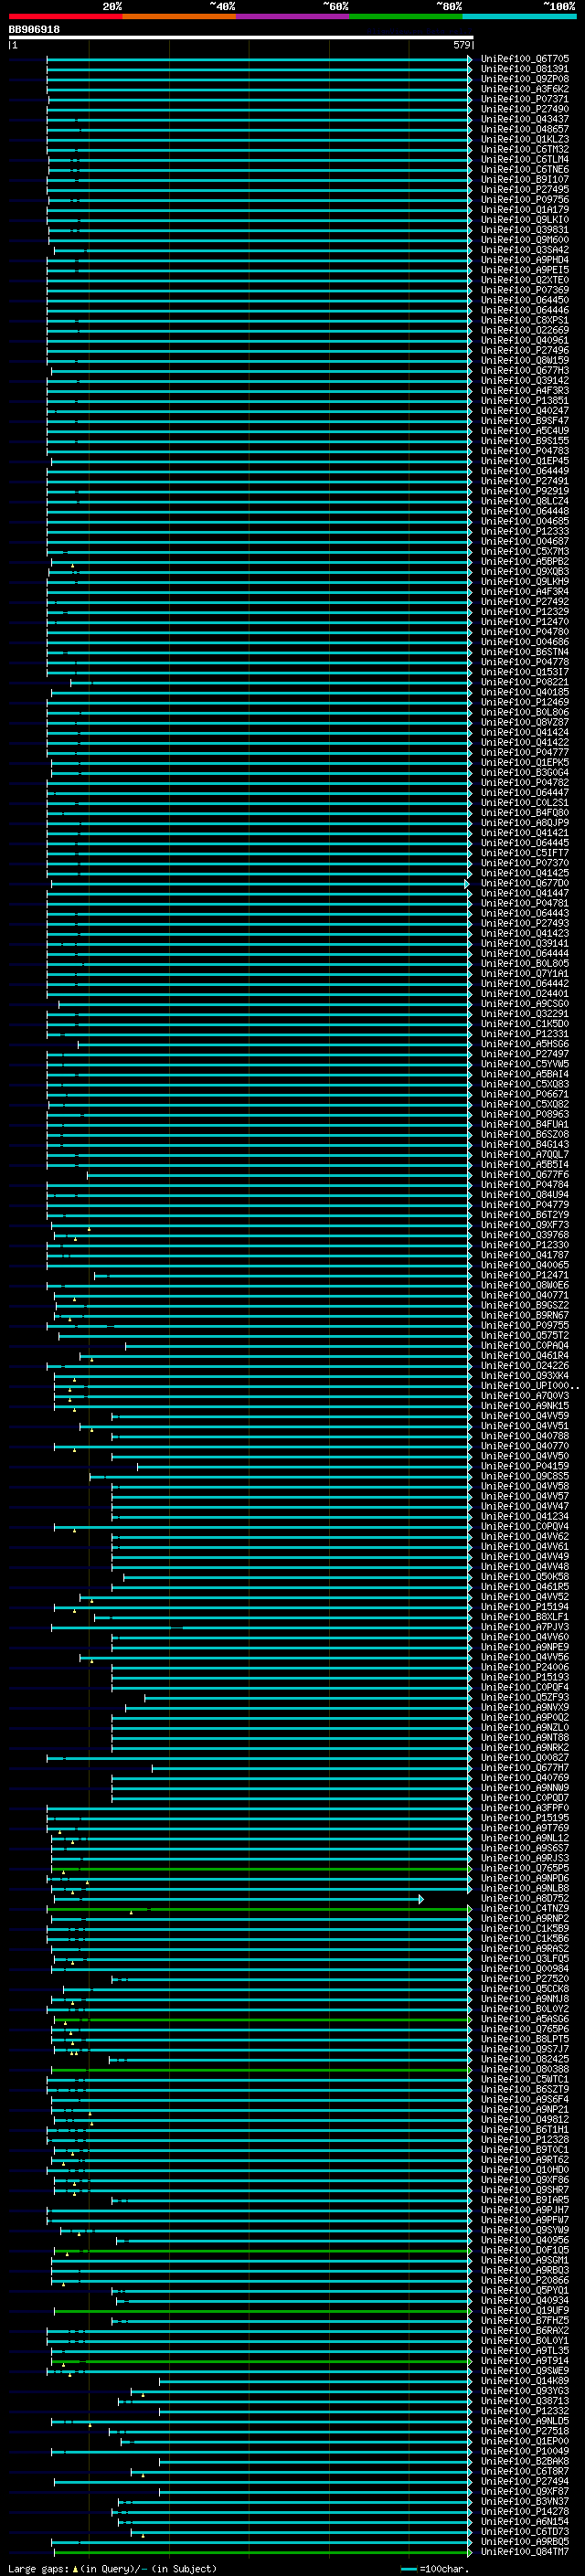Select label UniRef100_Q40771
Viewport: 585px width, 2576px height.
pos(525,1295)
